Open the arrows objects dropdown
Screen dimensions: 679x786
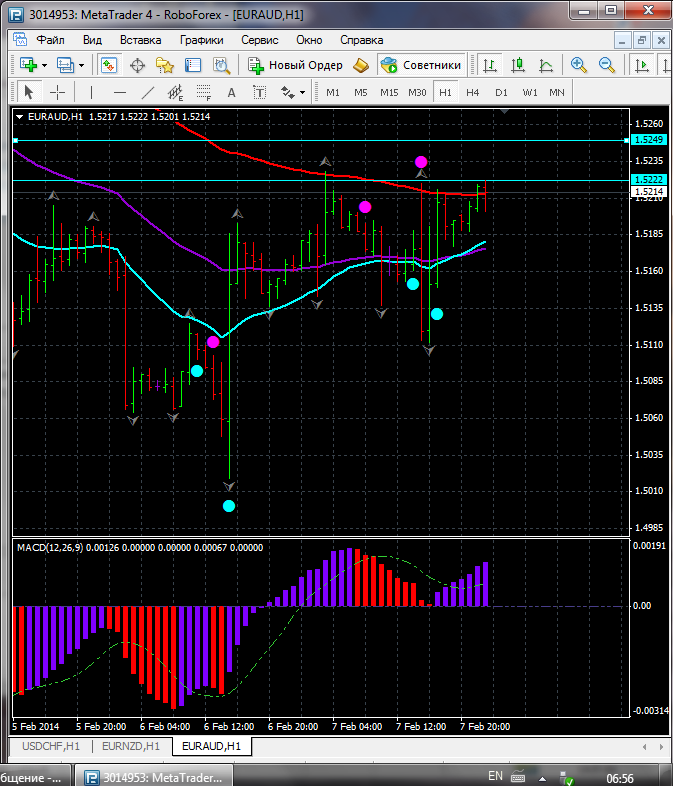click(x=302, y=92)
